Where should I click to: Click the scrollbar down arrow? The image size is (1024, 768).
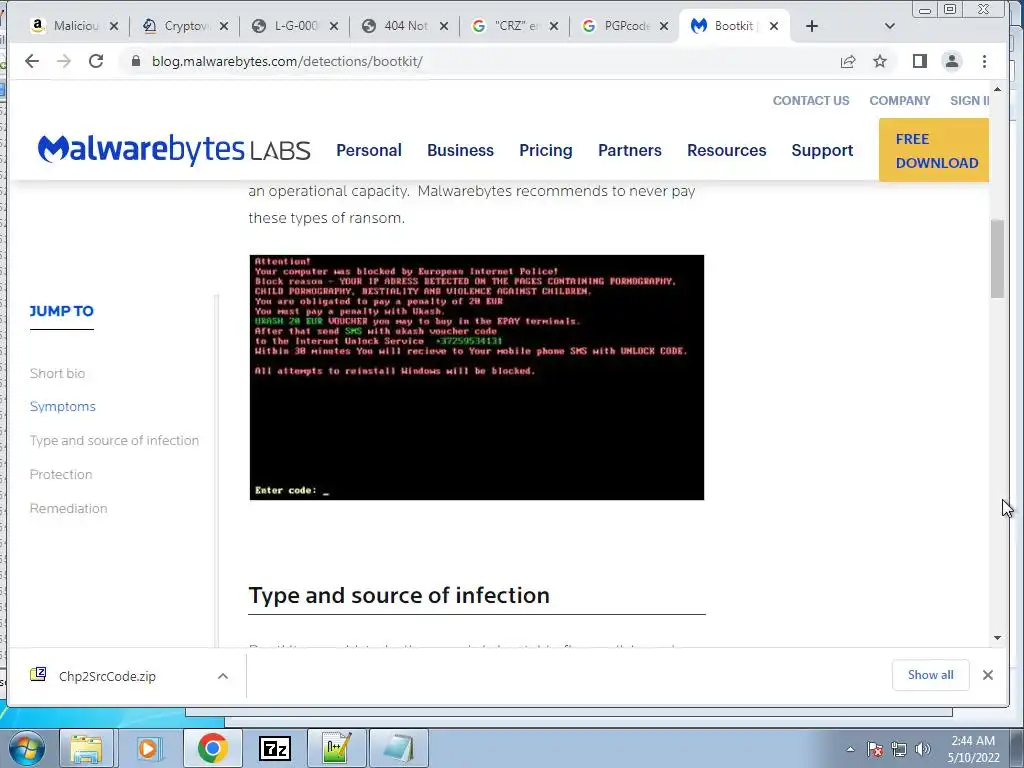pyautogui.click(x=997, y=638)
